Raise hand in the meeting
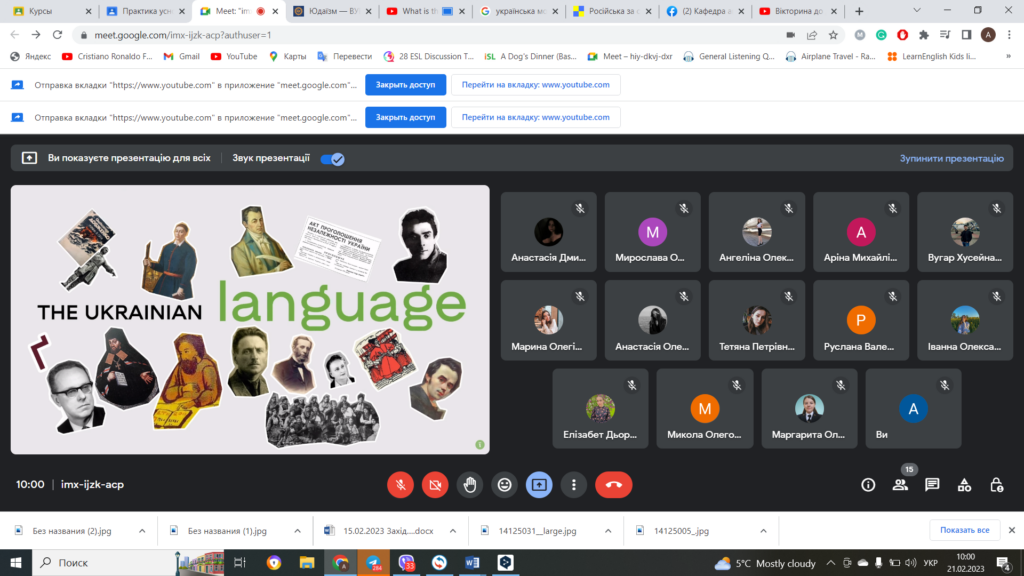This screenshot has height=576, width=1024. click(470, 485)
